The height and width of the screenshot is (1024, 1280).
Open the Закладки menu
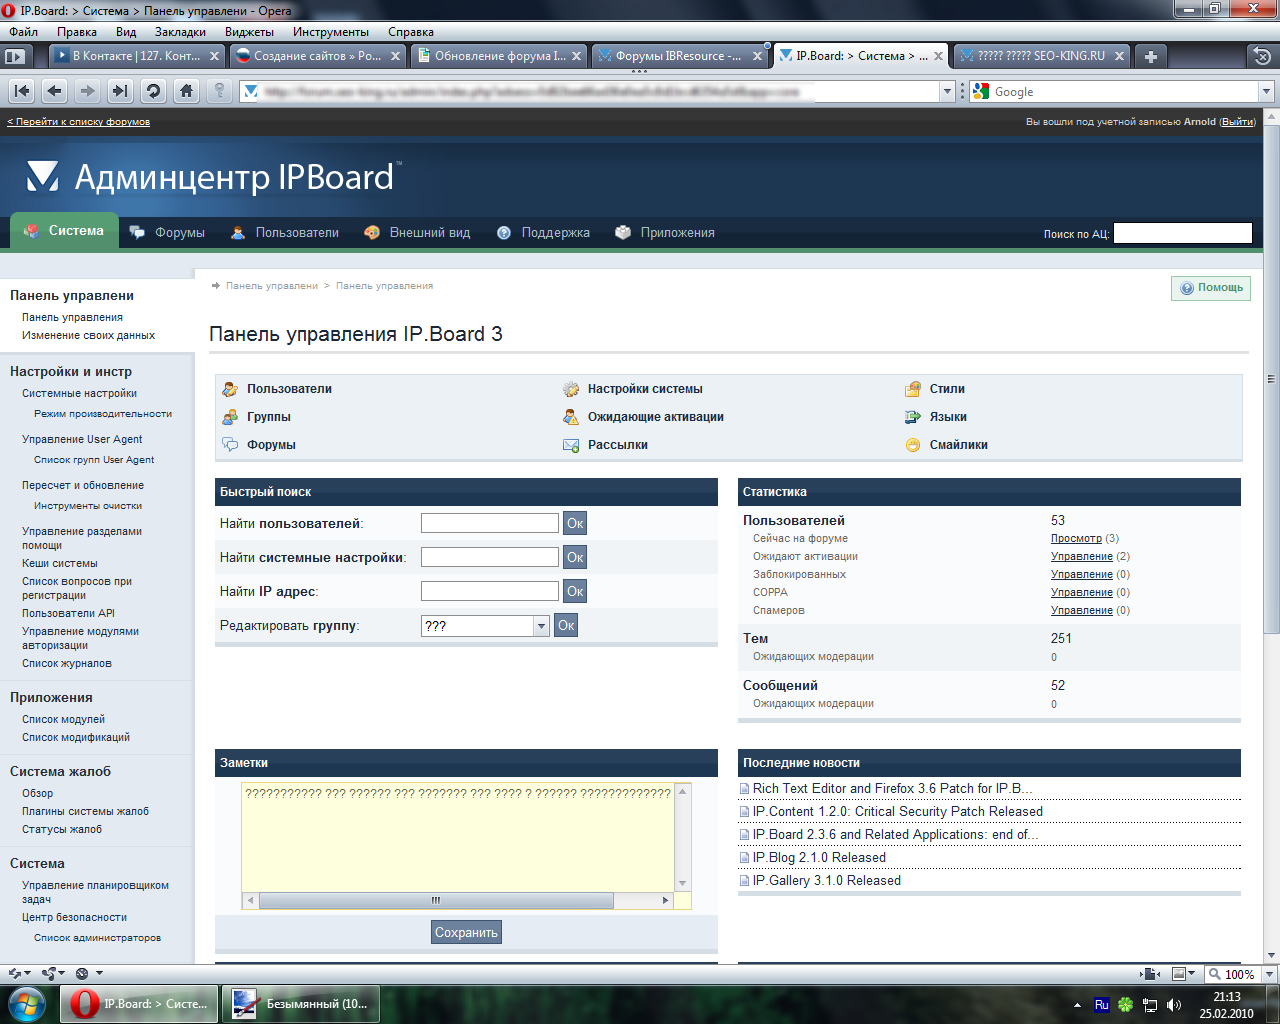(x=180, y=32)
